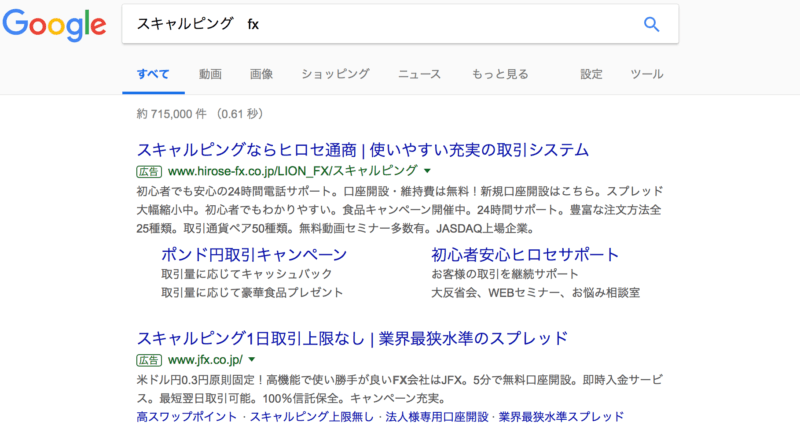This screenshot has width=800, height=437.
Task: Open the 高スワップポイント link
Action: (187, 417)
